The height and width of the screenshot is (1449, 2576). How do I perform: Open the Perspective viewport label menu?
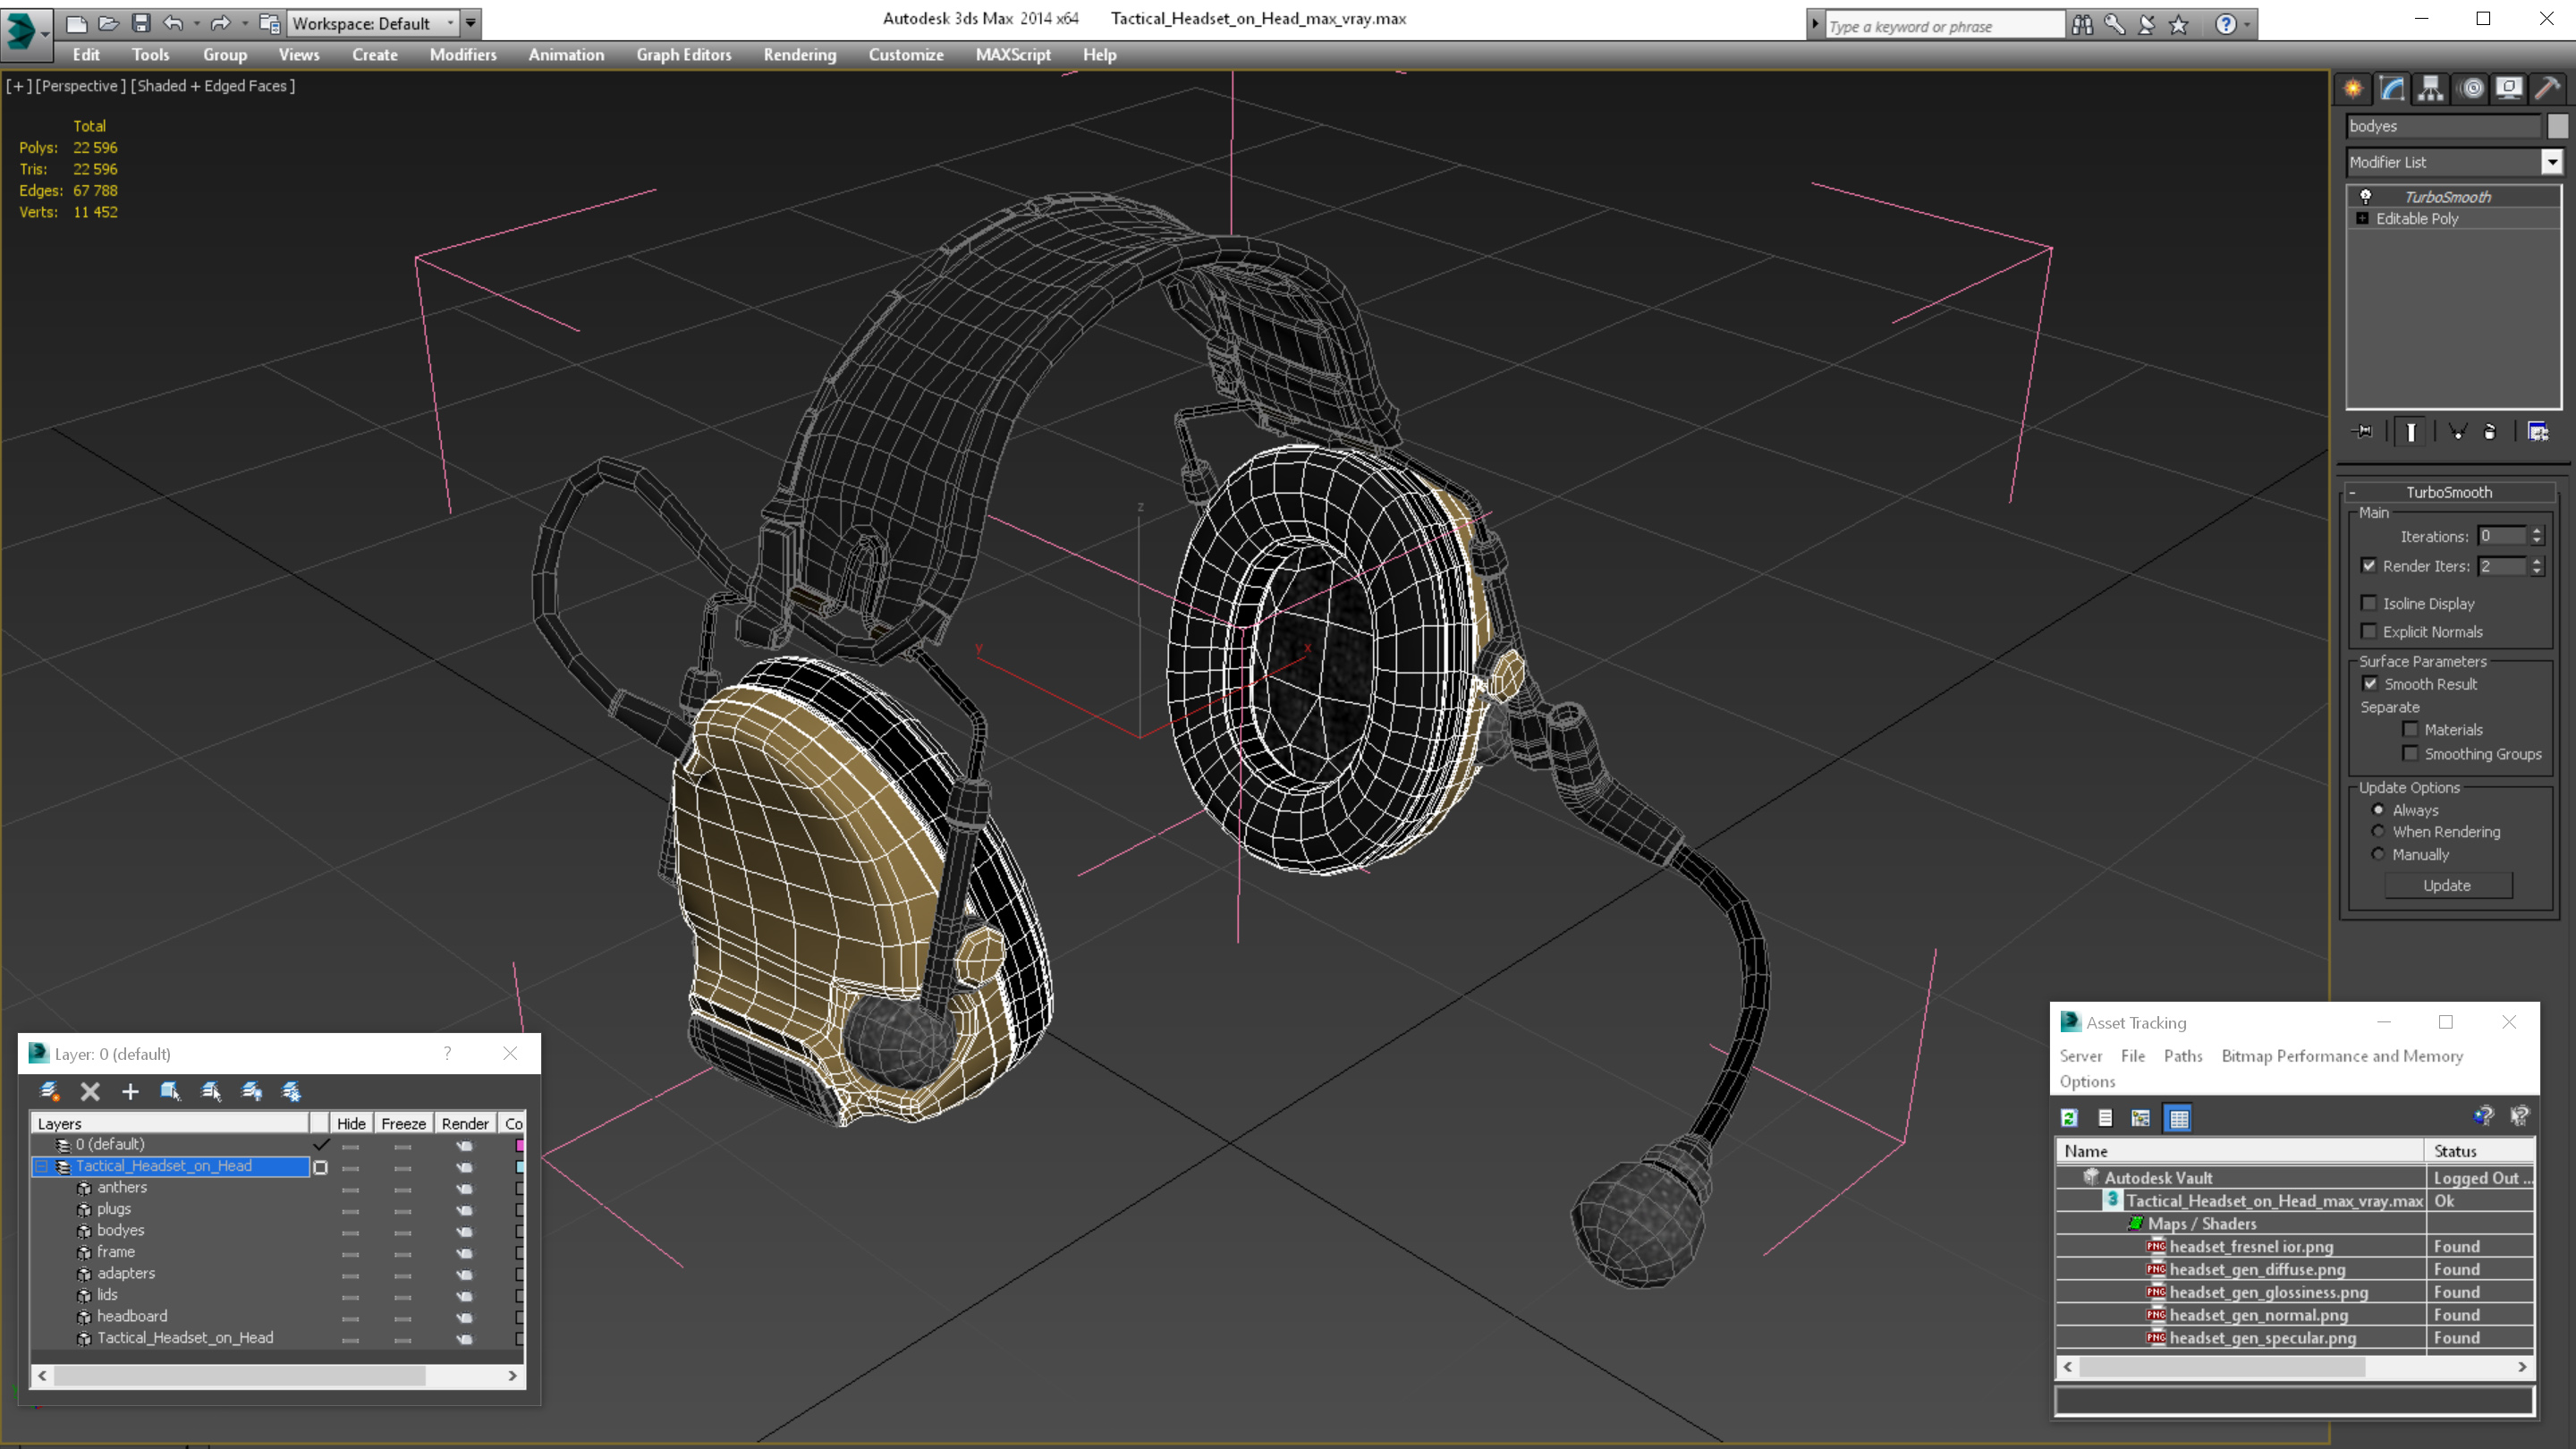pyautogui.click(x=81, y=86)
